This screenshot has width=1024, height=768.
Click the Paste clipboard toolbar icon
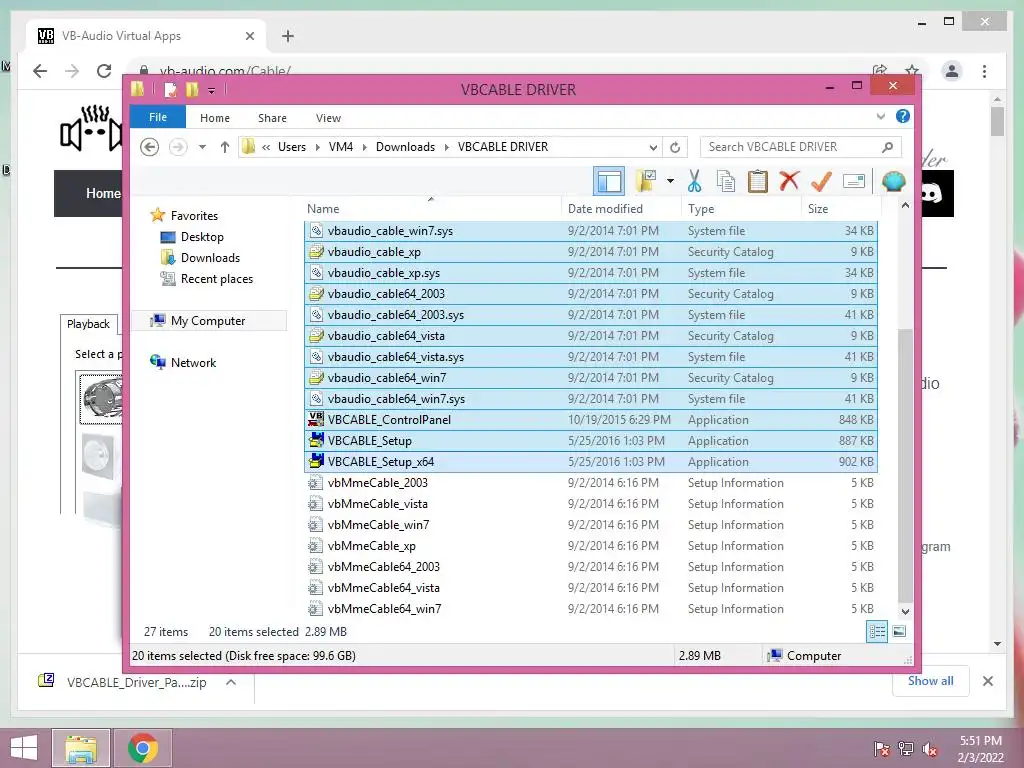pyautogui.click(x=758, y=181)
